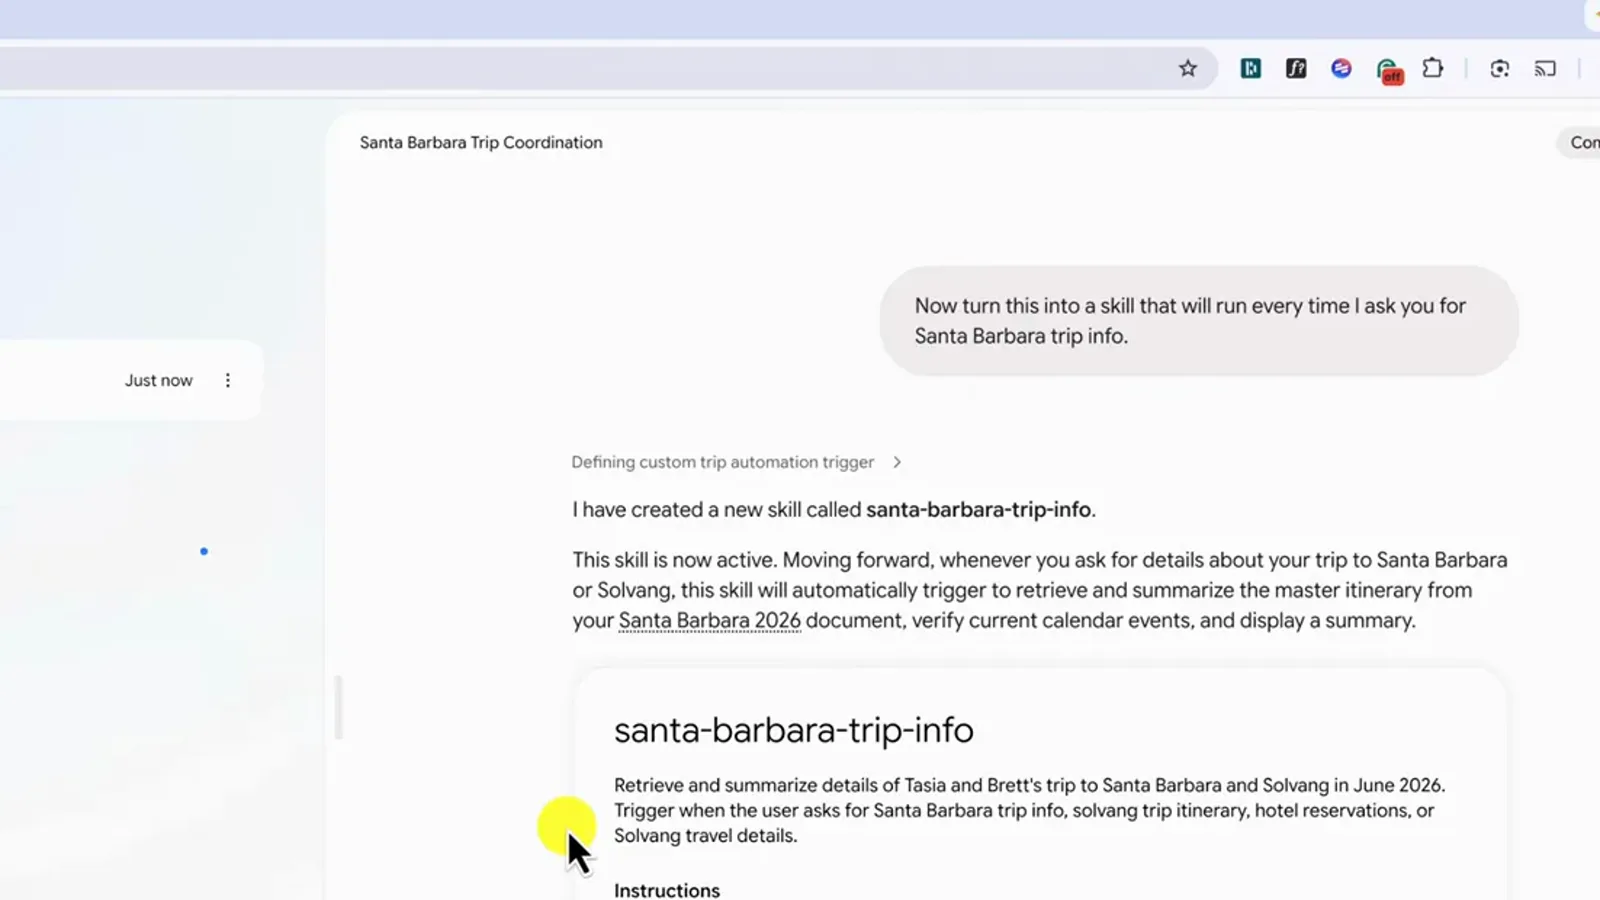Open the black f? font extension

(1296, 68)
